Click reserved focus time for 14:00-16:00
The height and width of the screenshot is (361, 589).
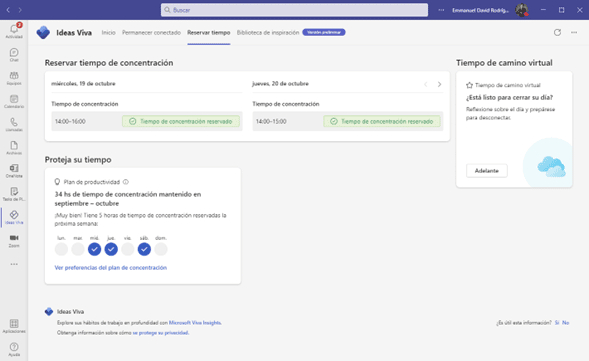click(x=181, y=121)
